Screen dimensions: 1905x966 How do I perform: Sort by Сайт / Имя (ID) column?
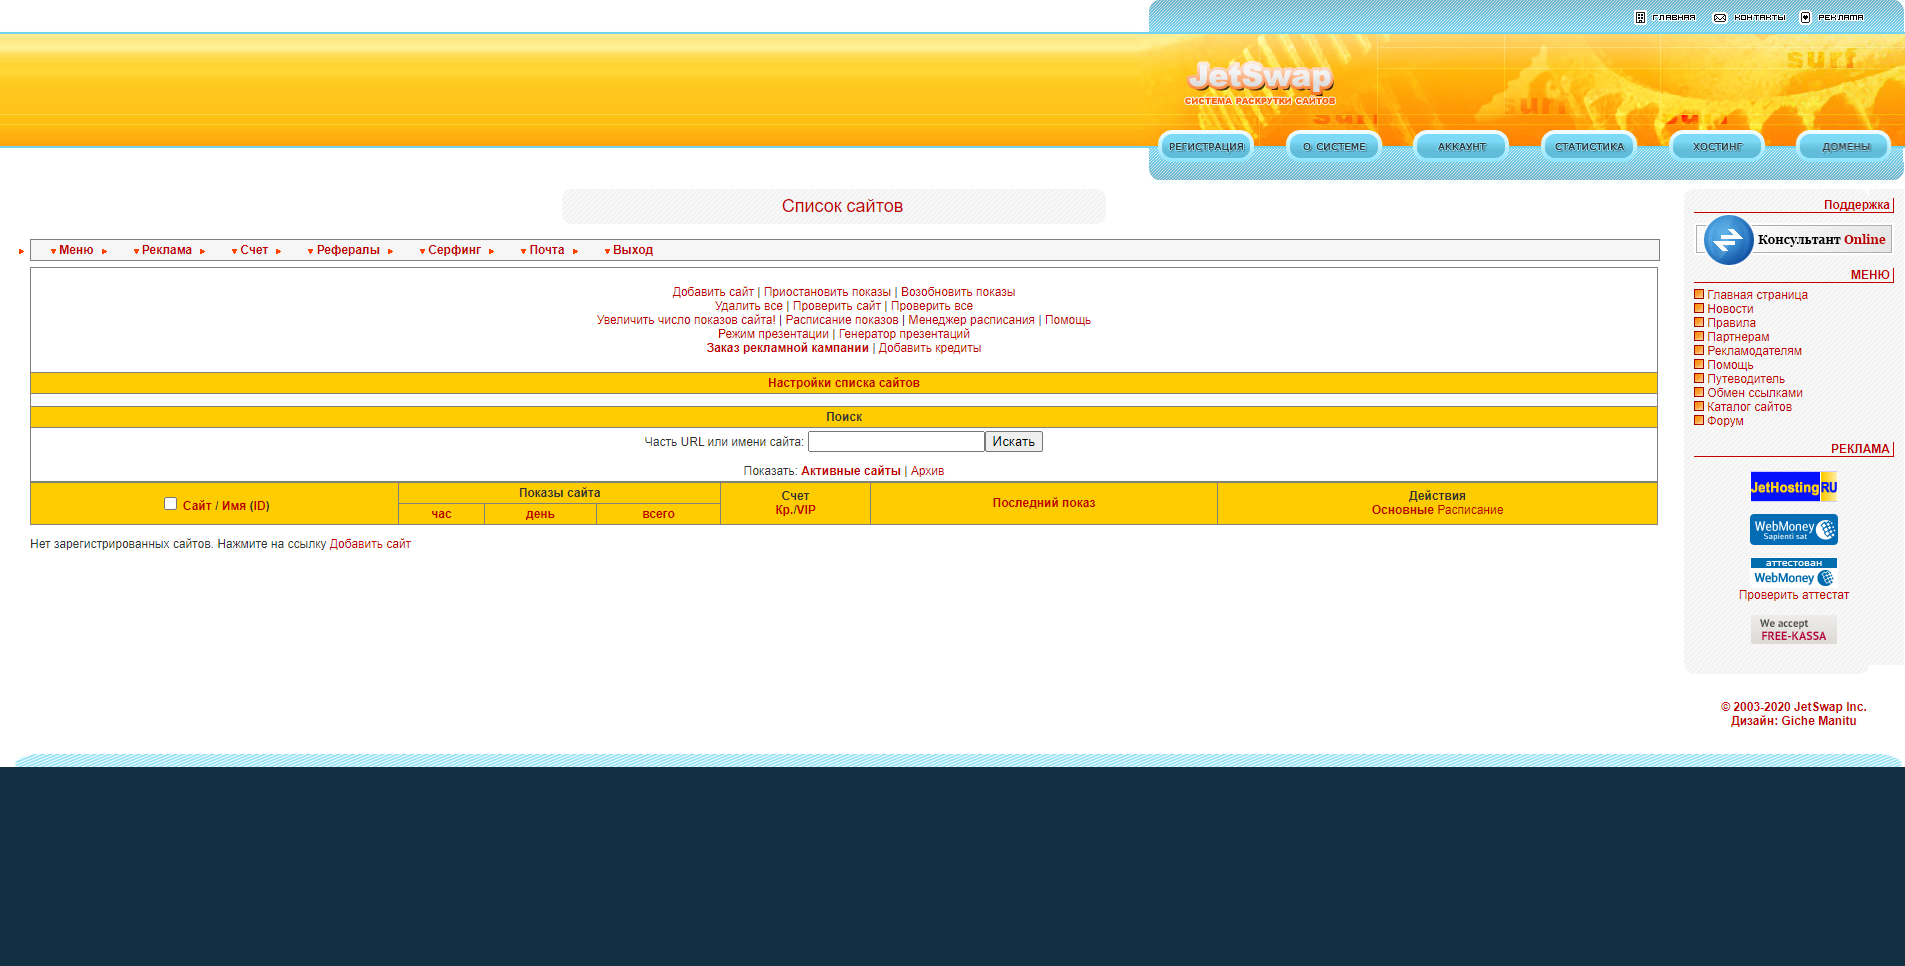[x=226, y=506]
